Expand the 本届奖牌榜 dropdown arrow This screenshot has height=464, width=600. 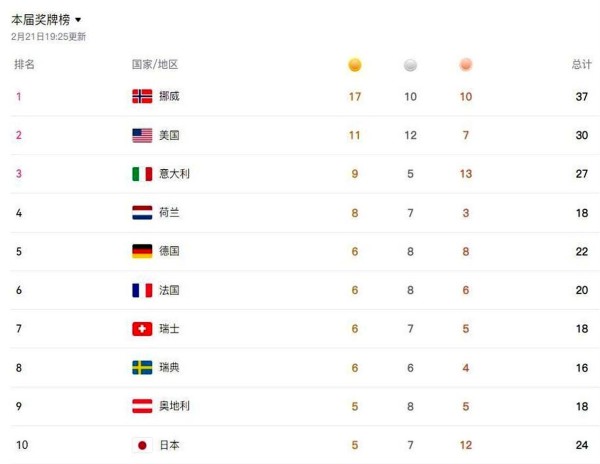point(78,20)
